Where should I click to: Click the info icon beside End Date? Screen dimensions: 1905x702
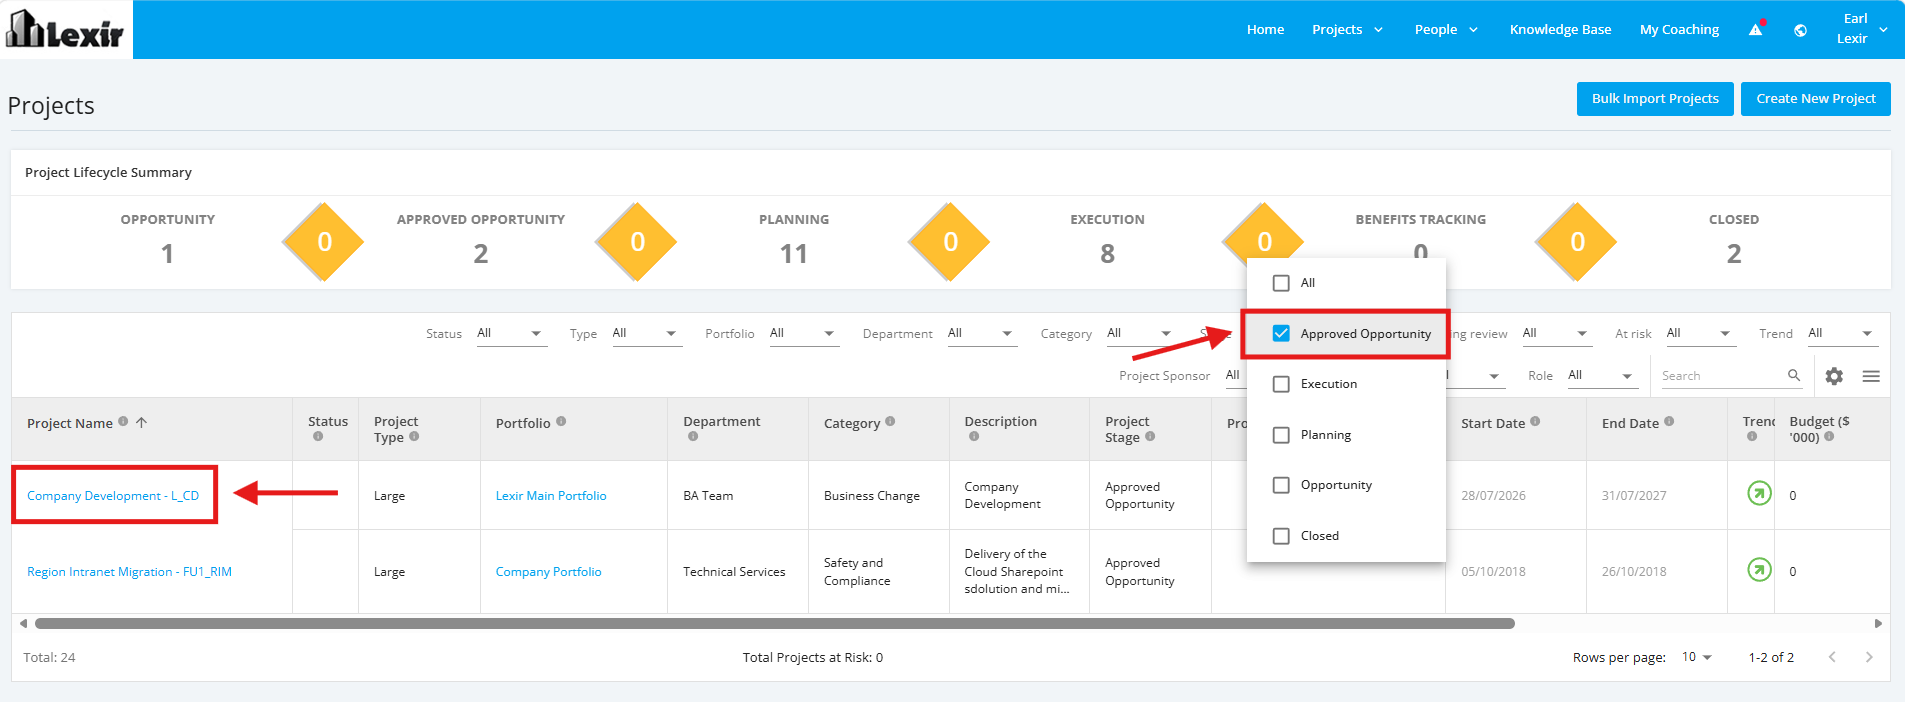(1669, 422)
